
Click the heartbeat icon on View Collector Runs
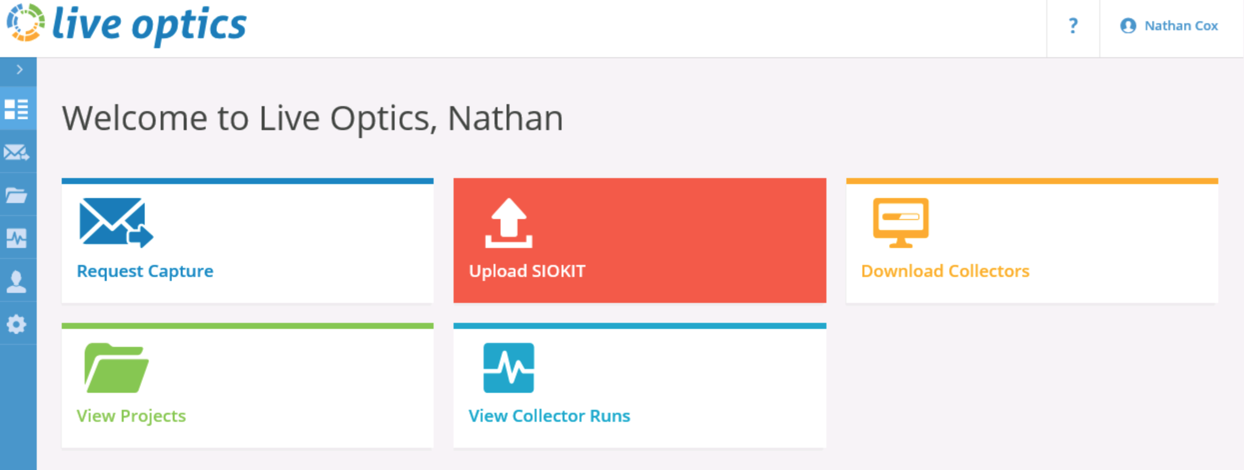pos(509,368)
